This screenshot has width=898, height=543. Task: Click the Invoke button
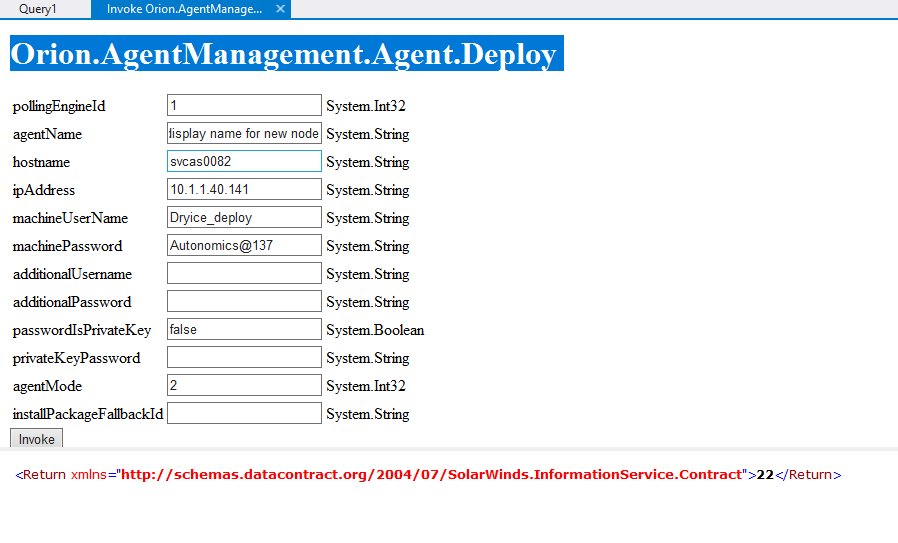tap(37, 439)
